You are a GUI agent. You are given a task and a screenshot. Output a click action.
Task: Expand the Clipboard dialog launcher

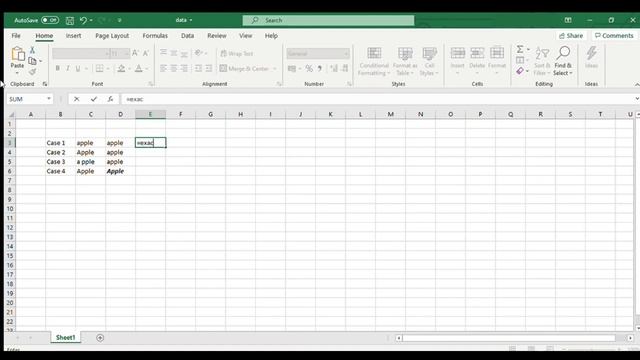pyautogui.click(x=44, y=84)
